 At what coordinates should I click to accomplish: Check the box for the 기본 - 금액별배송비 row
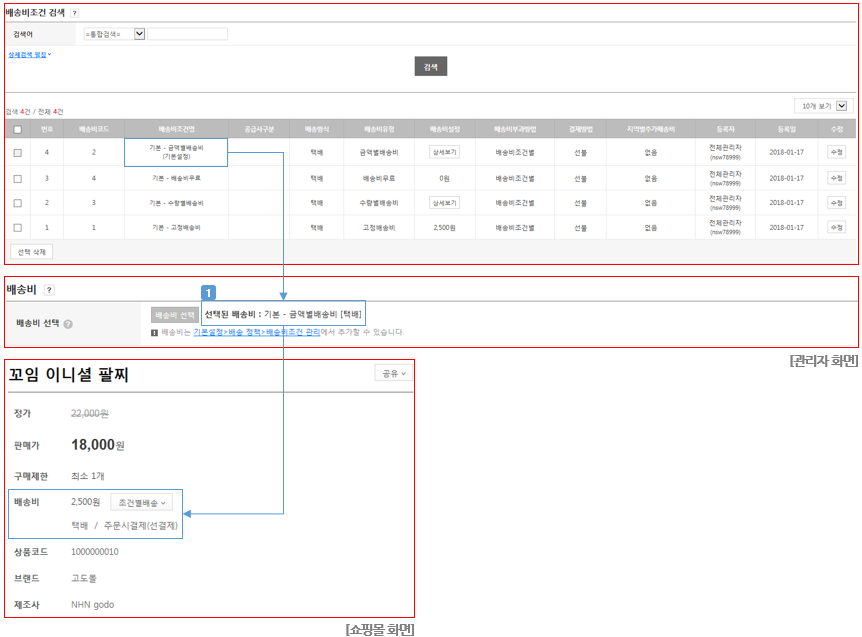coord(18,153)
